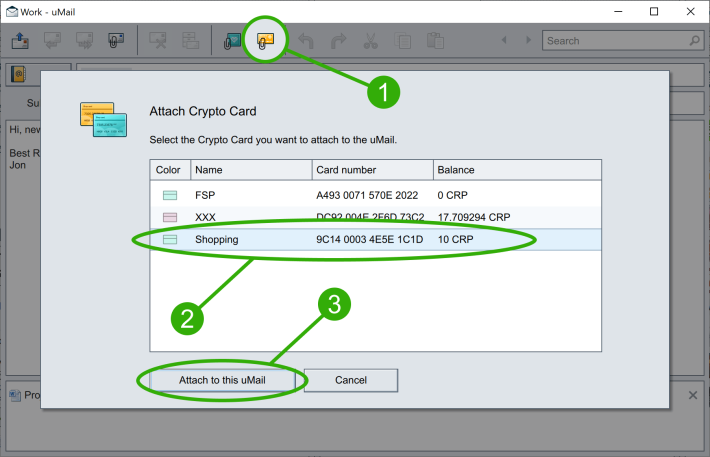The height and width of the screenshot is (457, 710).
Task: Click the attach crypto card toolbar icon
Action: (x=265, y=41)
